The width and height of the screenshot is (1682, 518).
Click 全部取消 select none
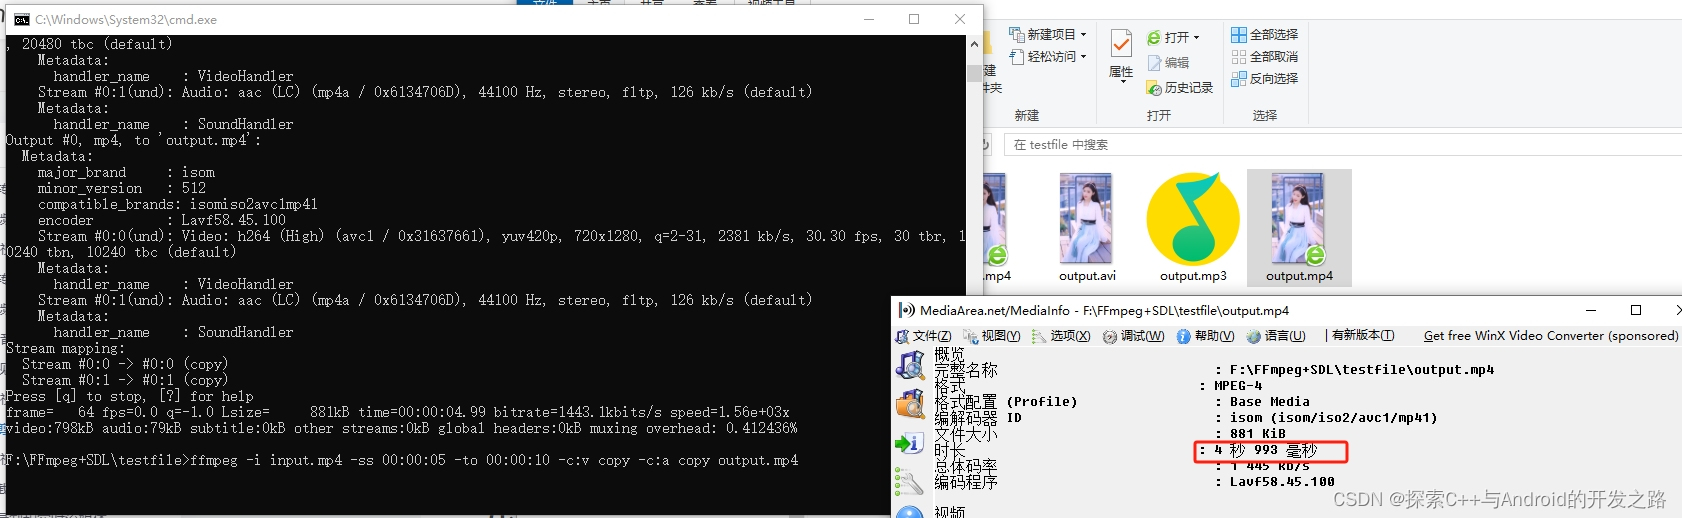[1265, 56]
